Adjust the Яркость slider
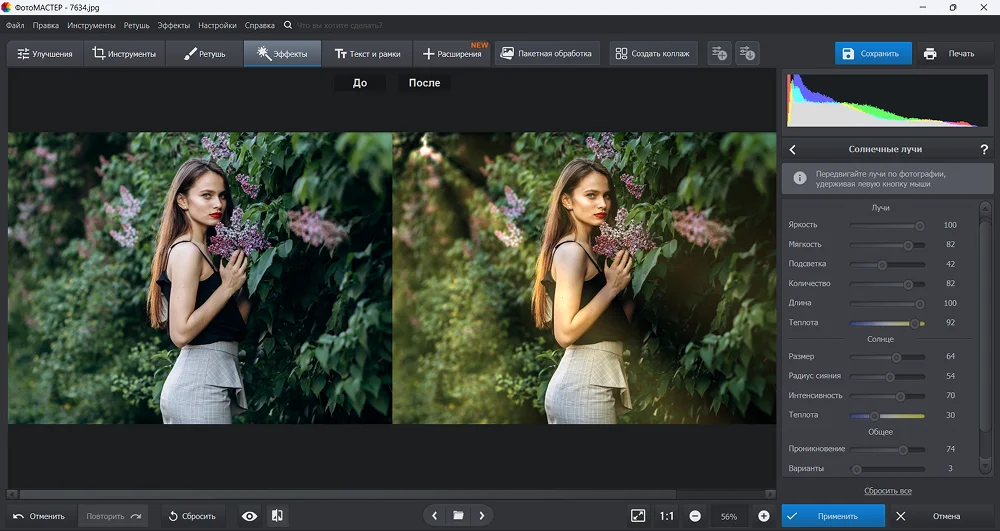The image size is (1000, 531). [886, 225]
